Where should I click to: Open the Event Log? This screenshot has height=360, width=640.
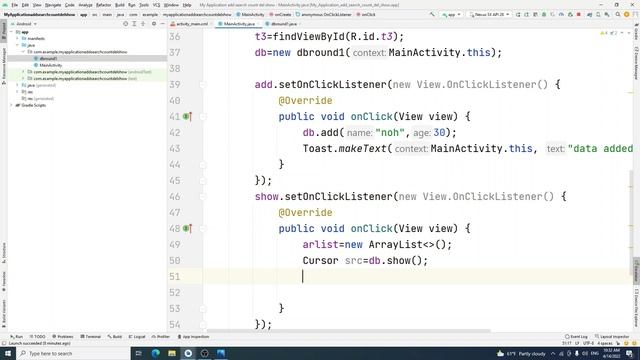(x=576, y=337)
